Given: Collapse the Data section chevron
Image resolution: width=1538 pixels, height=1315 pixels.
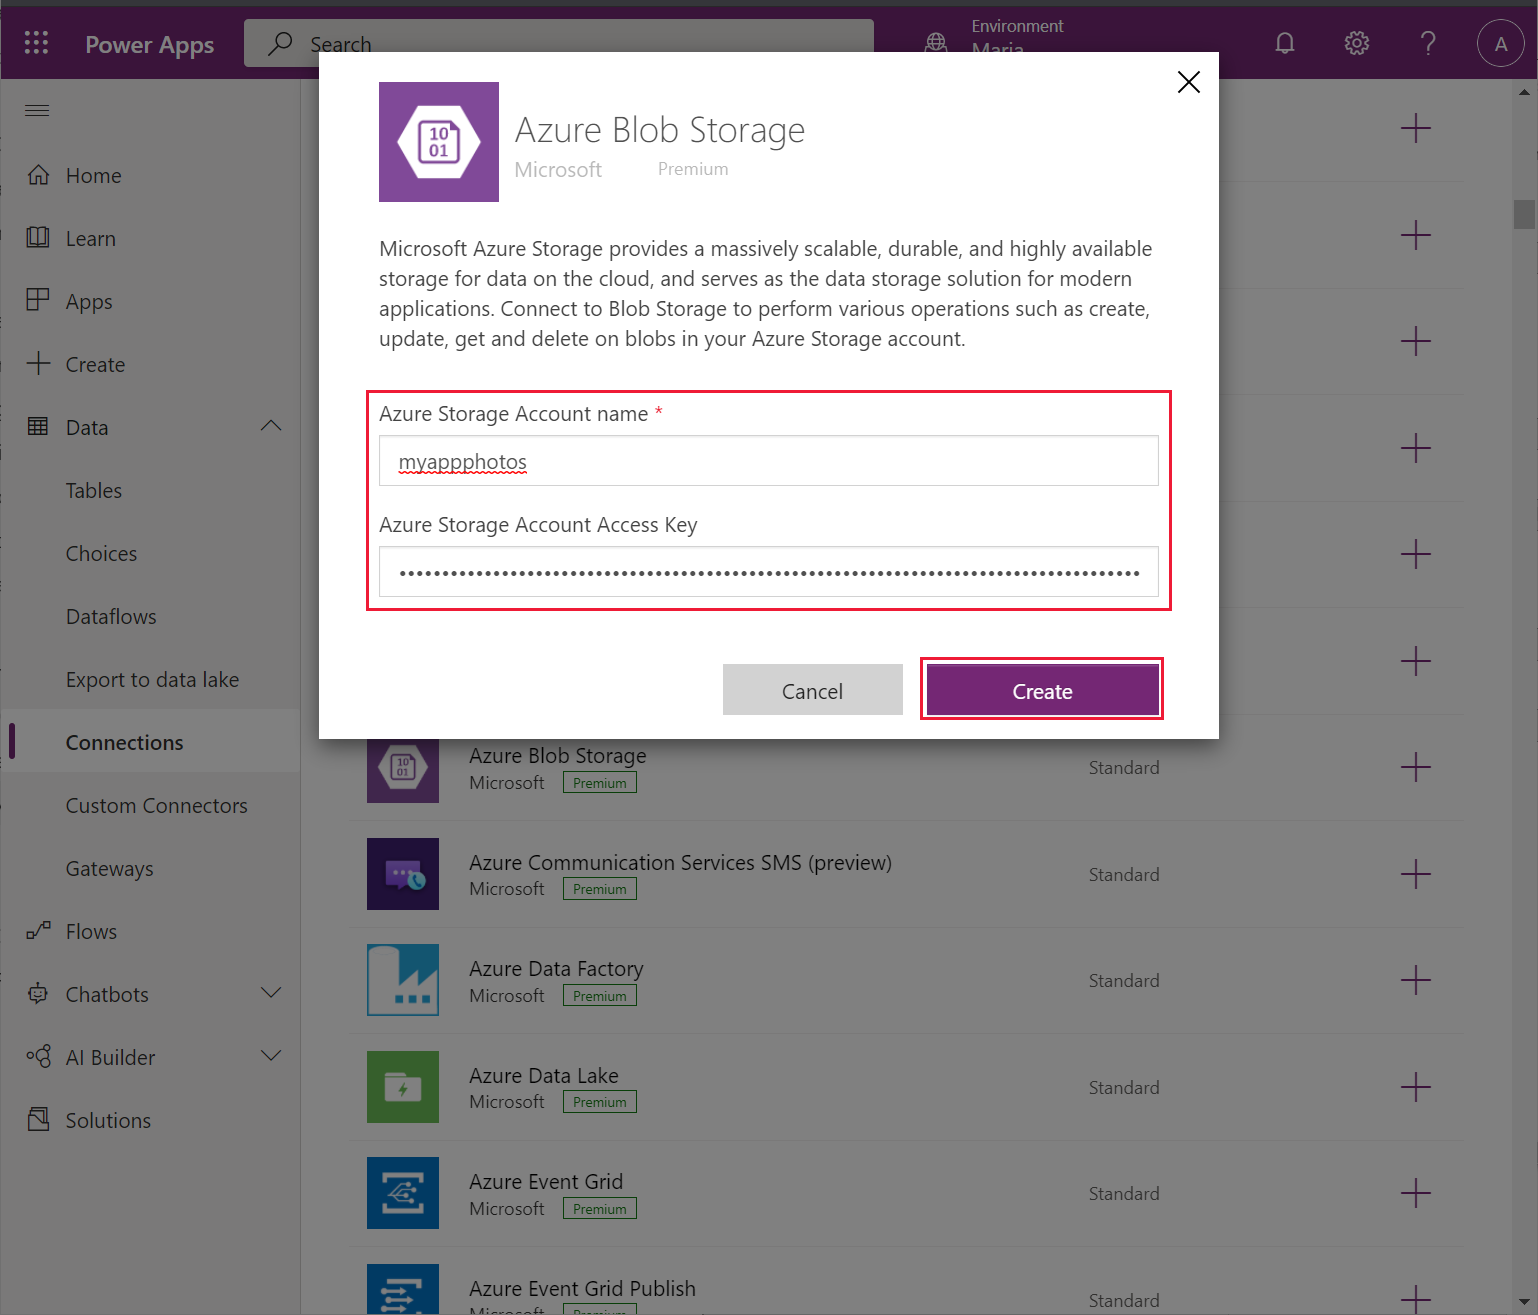Looking at the screenshot, I should pyautogui.click(x=271, y=427).
